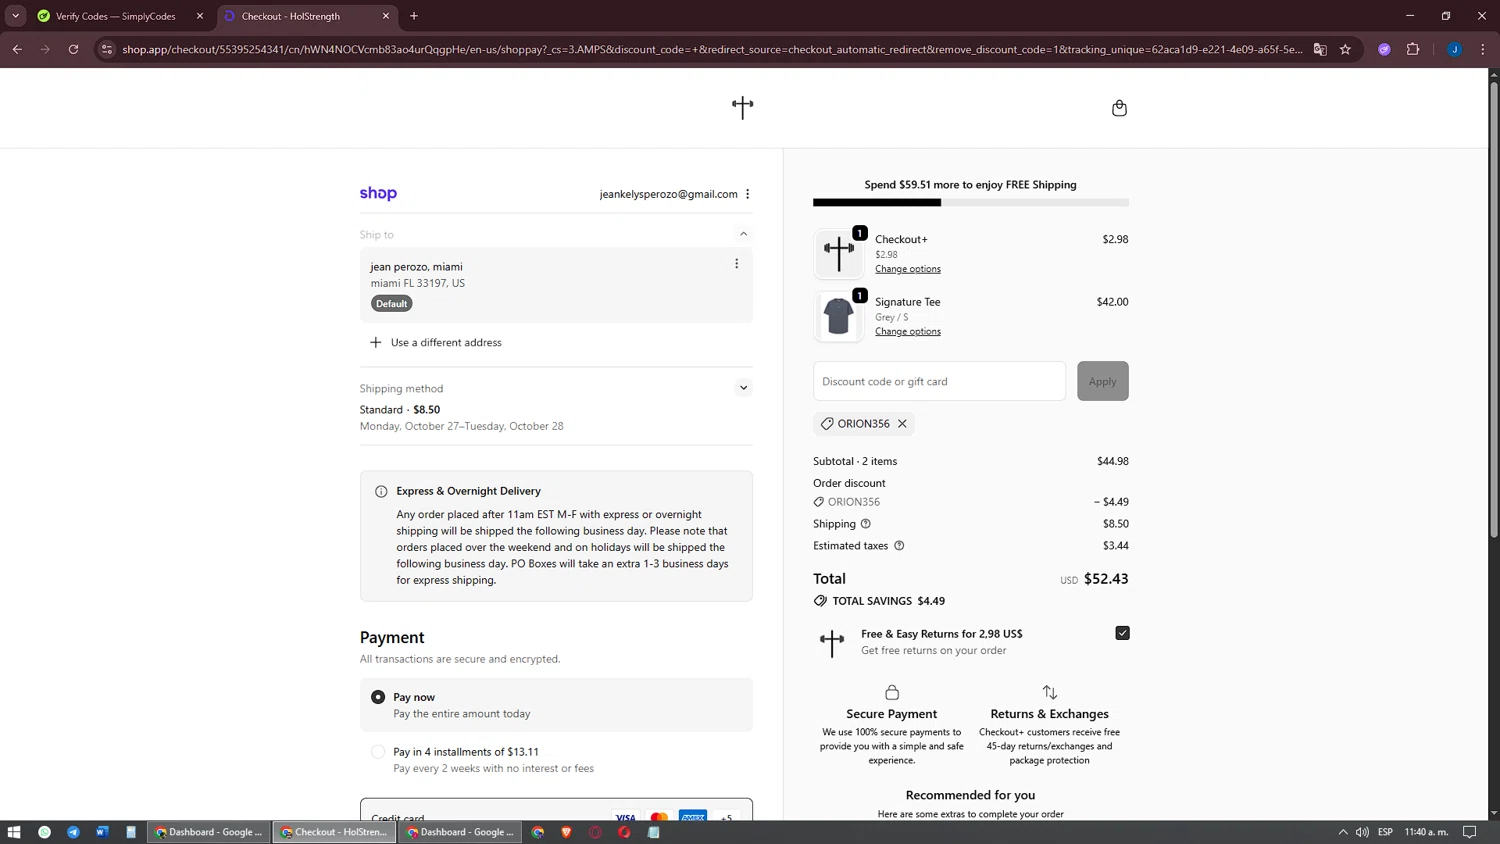Click Change options under Signature Tee

coord(908,332)
